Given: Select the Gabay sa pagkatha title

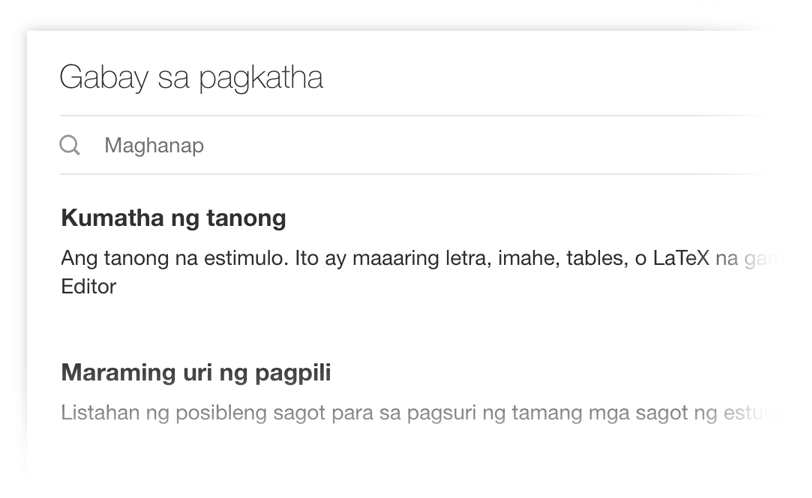Looking at the screenshot, I should 191,78.
